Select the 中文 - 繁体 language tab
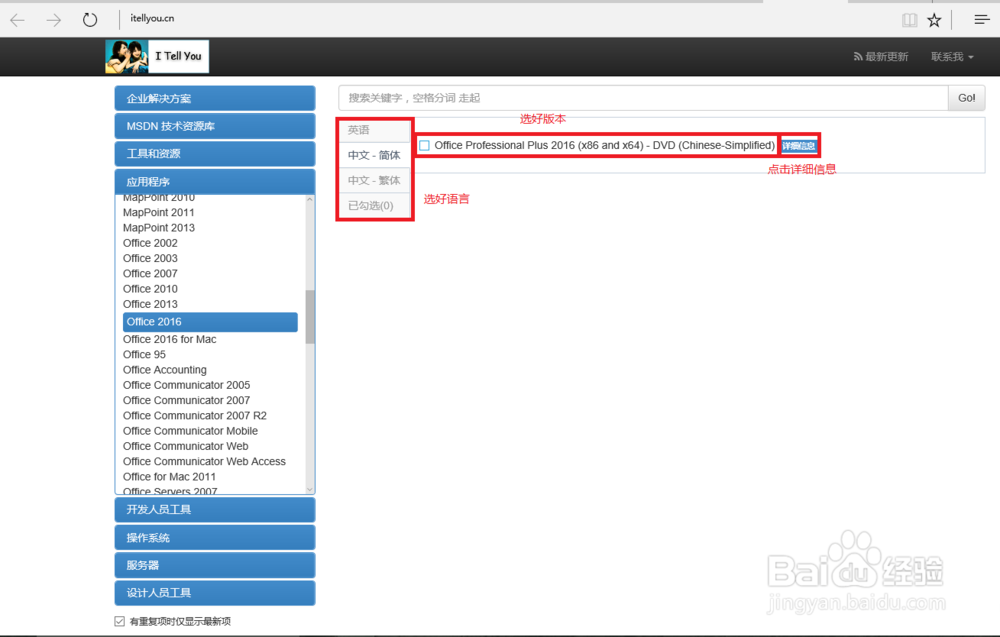The image size is (1000, 637). tap(374, 180)
